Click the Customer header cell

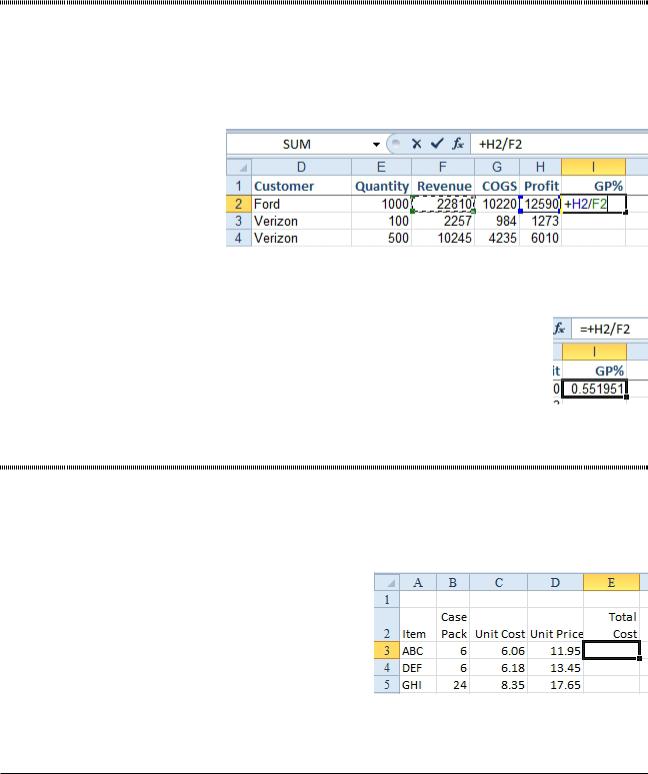[301, 186]
